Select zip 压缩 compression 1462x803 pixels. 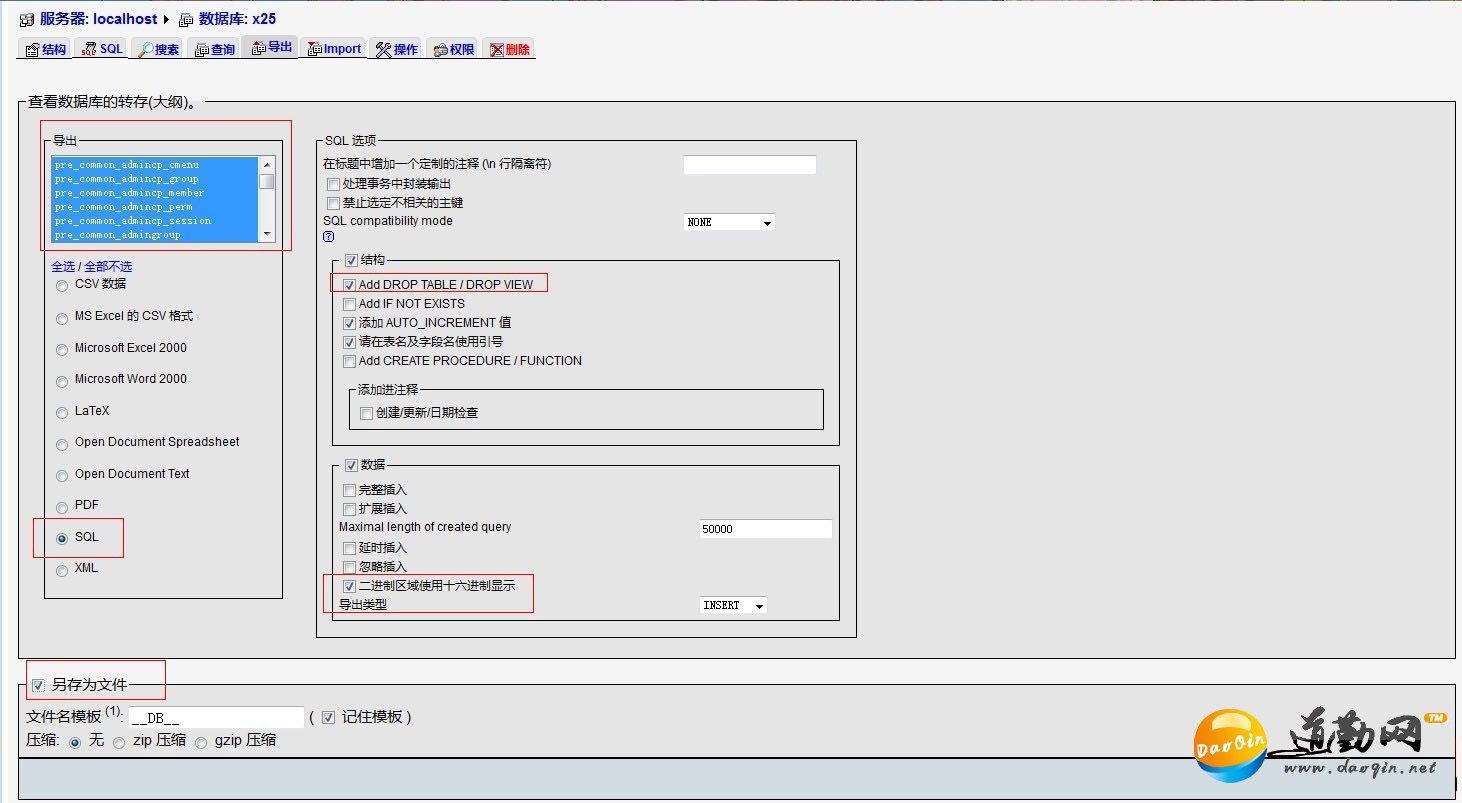click(x=119, y=743)
